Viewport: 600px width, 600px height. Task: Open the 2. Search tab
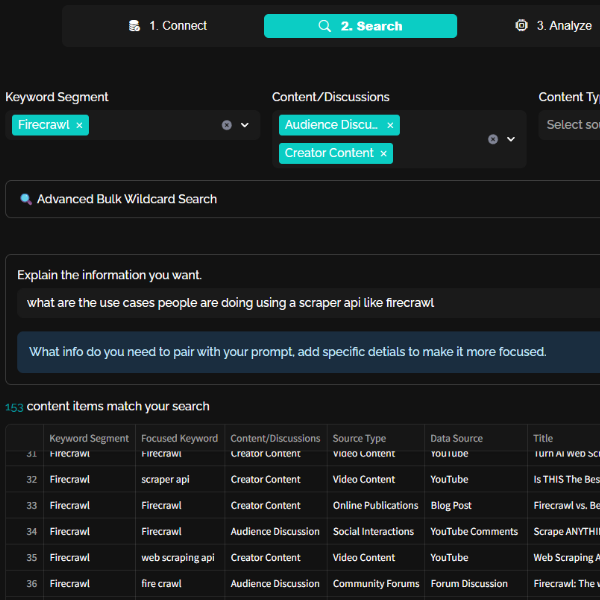(x=360, y=26)
